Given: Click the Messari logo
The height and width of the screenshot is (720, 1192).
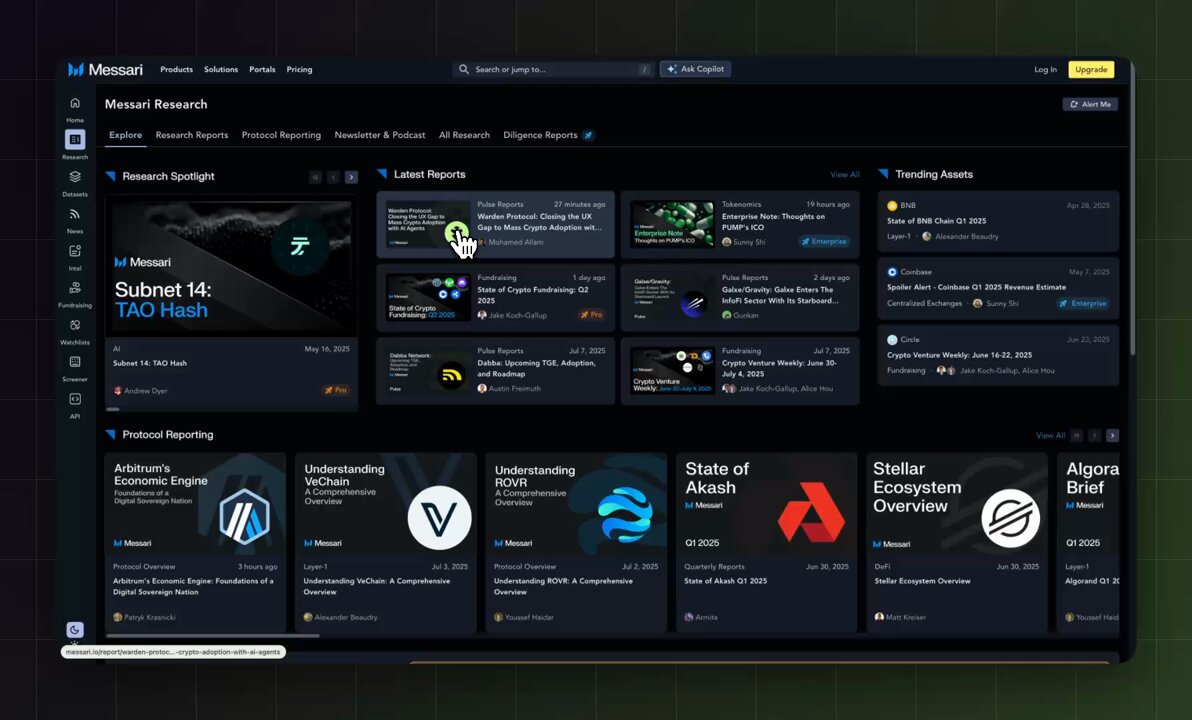Looking at the screenshot, I should 106,70.
